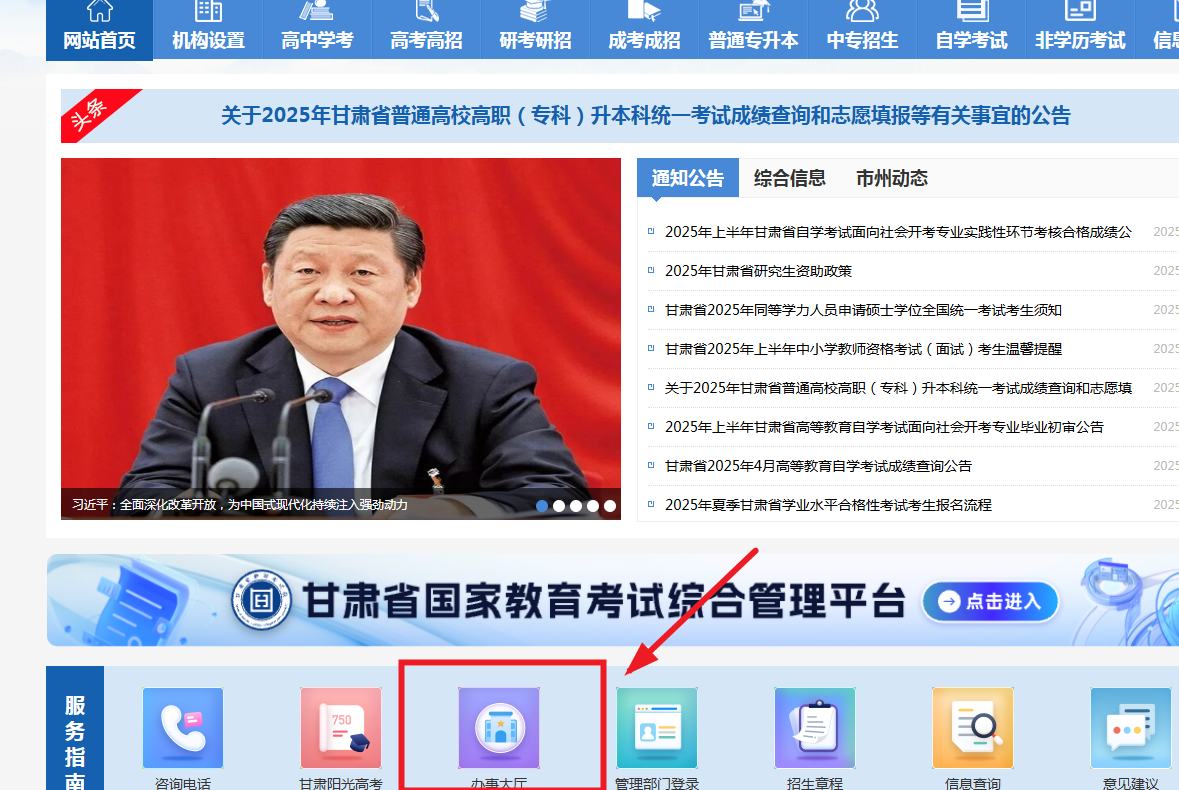1179x790 pixels.
Task: Select the second carousel indicator dot
Action: [x=559, y=506]
